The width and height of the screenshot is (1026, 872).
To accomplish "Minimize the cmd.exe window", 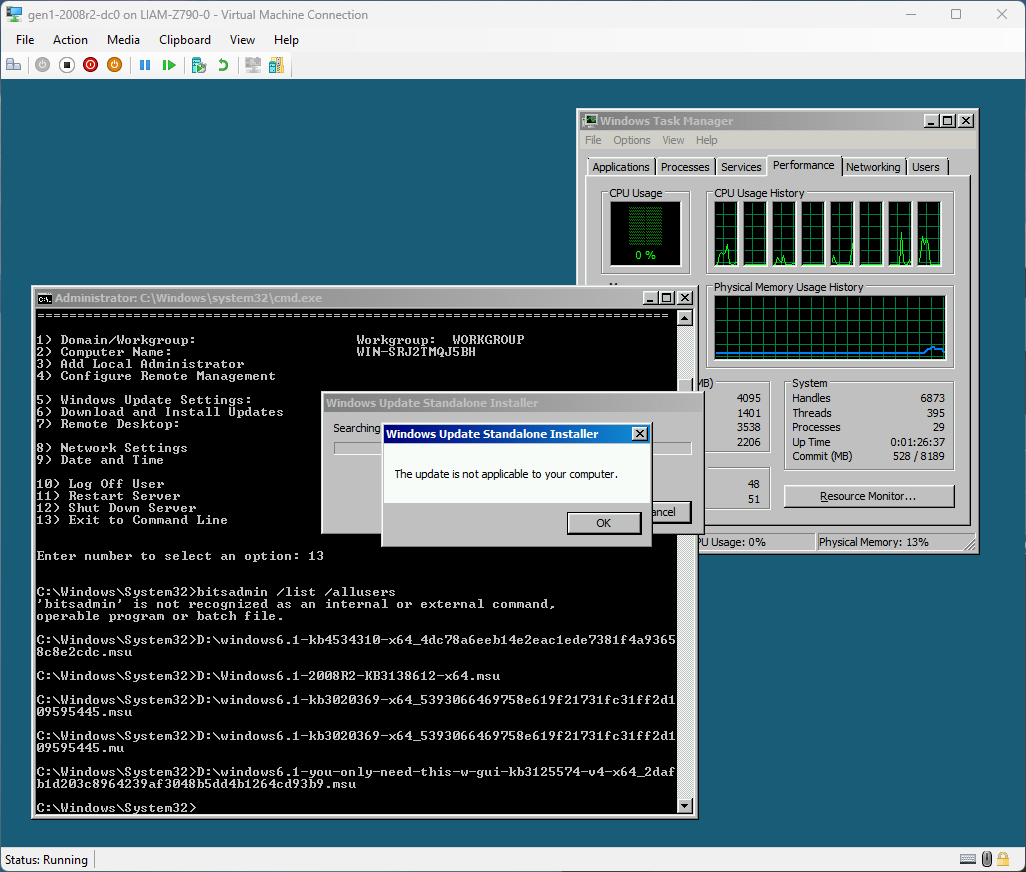I will pyautogui.click(x=650, y=298).
